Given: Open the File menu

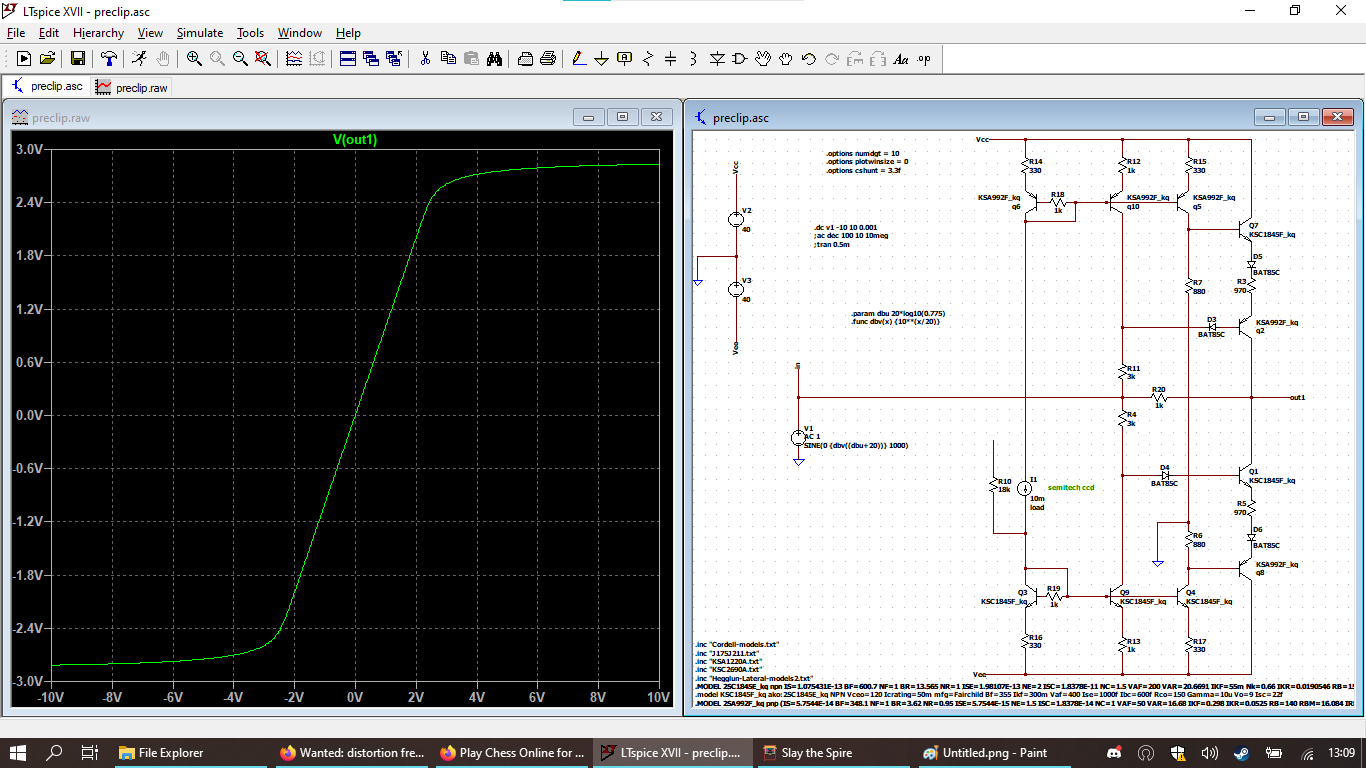Looking at the screenshot, I should click(16, 33).
